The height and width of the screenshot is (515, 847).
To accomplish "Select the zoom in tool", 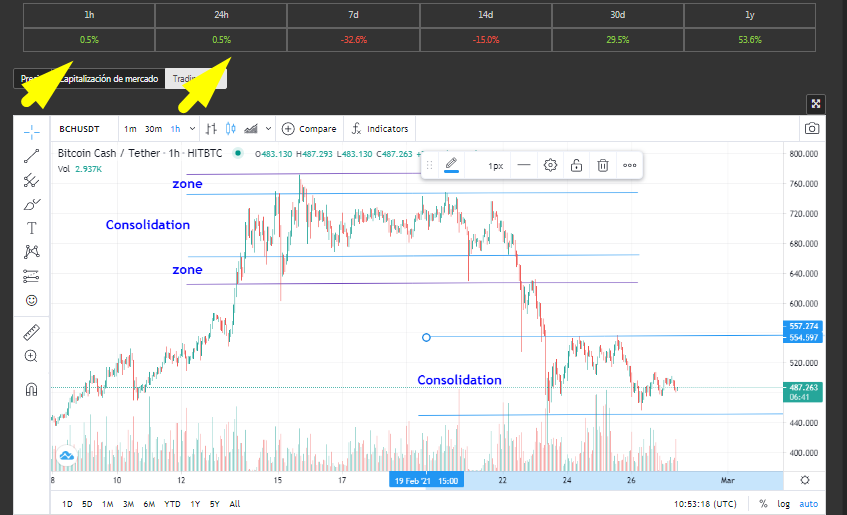I will (31, 356).
